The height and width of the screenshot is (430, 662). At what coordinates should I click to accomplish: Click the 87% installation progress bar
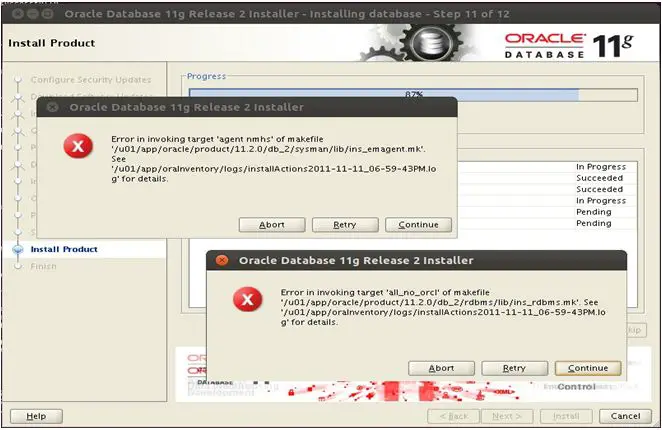pos(413,95)
